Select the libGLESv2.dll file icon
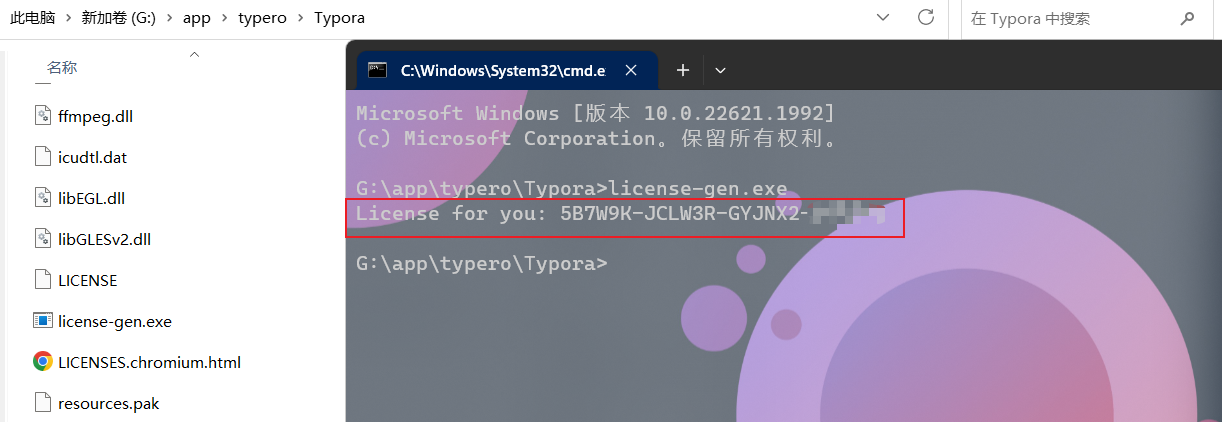 click(x=42, y=238)
